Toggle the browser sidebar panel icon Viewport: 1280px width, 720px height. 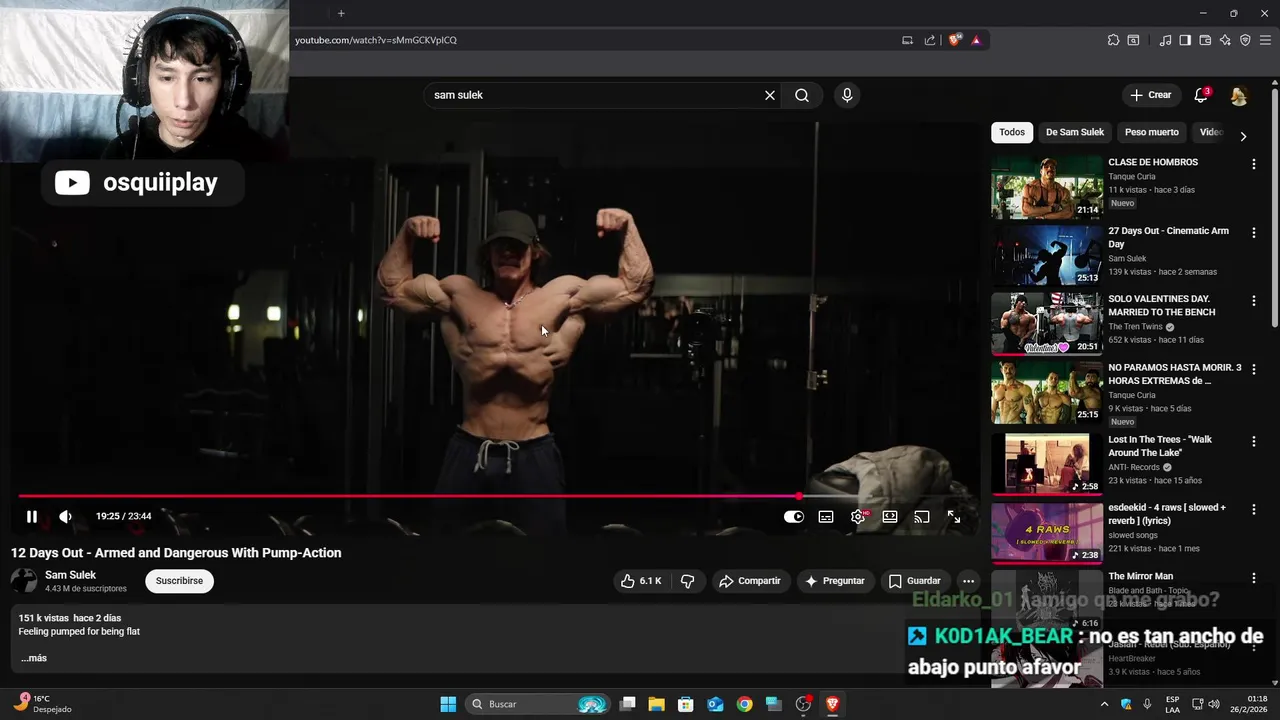[1185, 40]
